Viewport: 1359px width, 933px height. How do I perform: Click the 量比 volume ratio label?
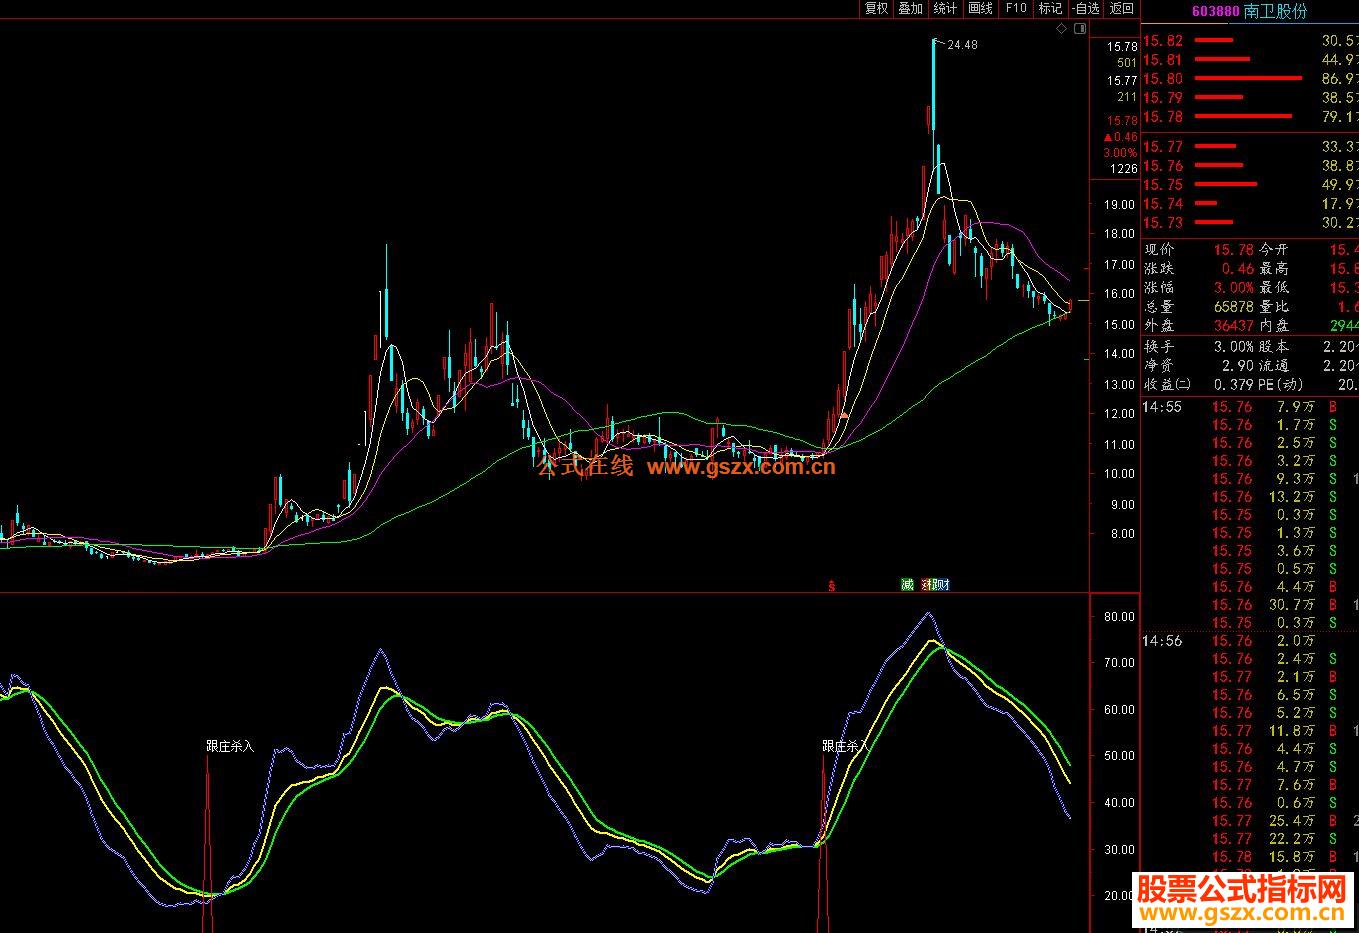coord(1273,307)
